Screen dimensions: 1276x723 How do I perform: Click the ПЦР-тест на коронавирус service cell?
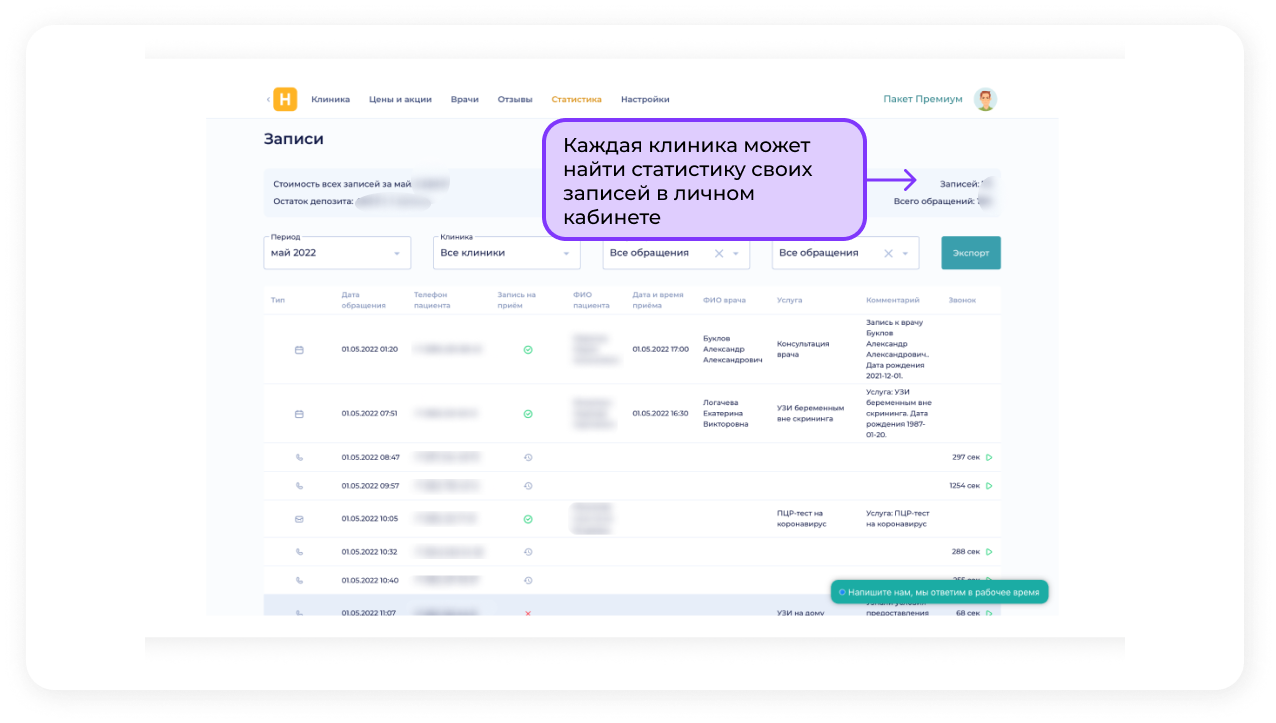pyautogui.click(x=802, y=519)
